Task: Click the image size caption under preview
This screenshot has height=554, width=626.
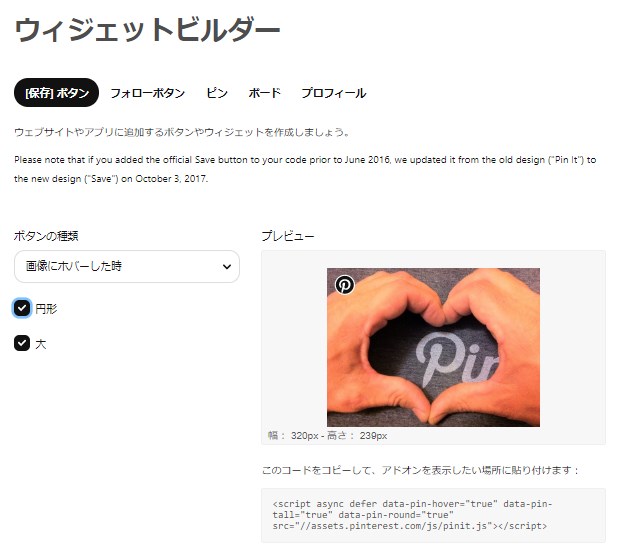Action: point(327,435)
